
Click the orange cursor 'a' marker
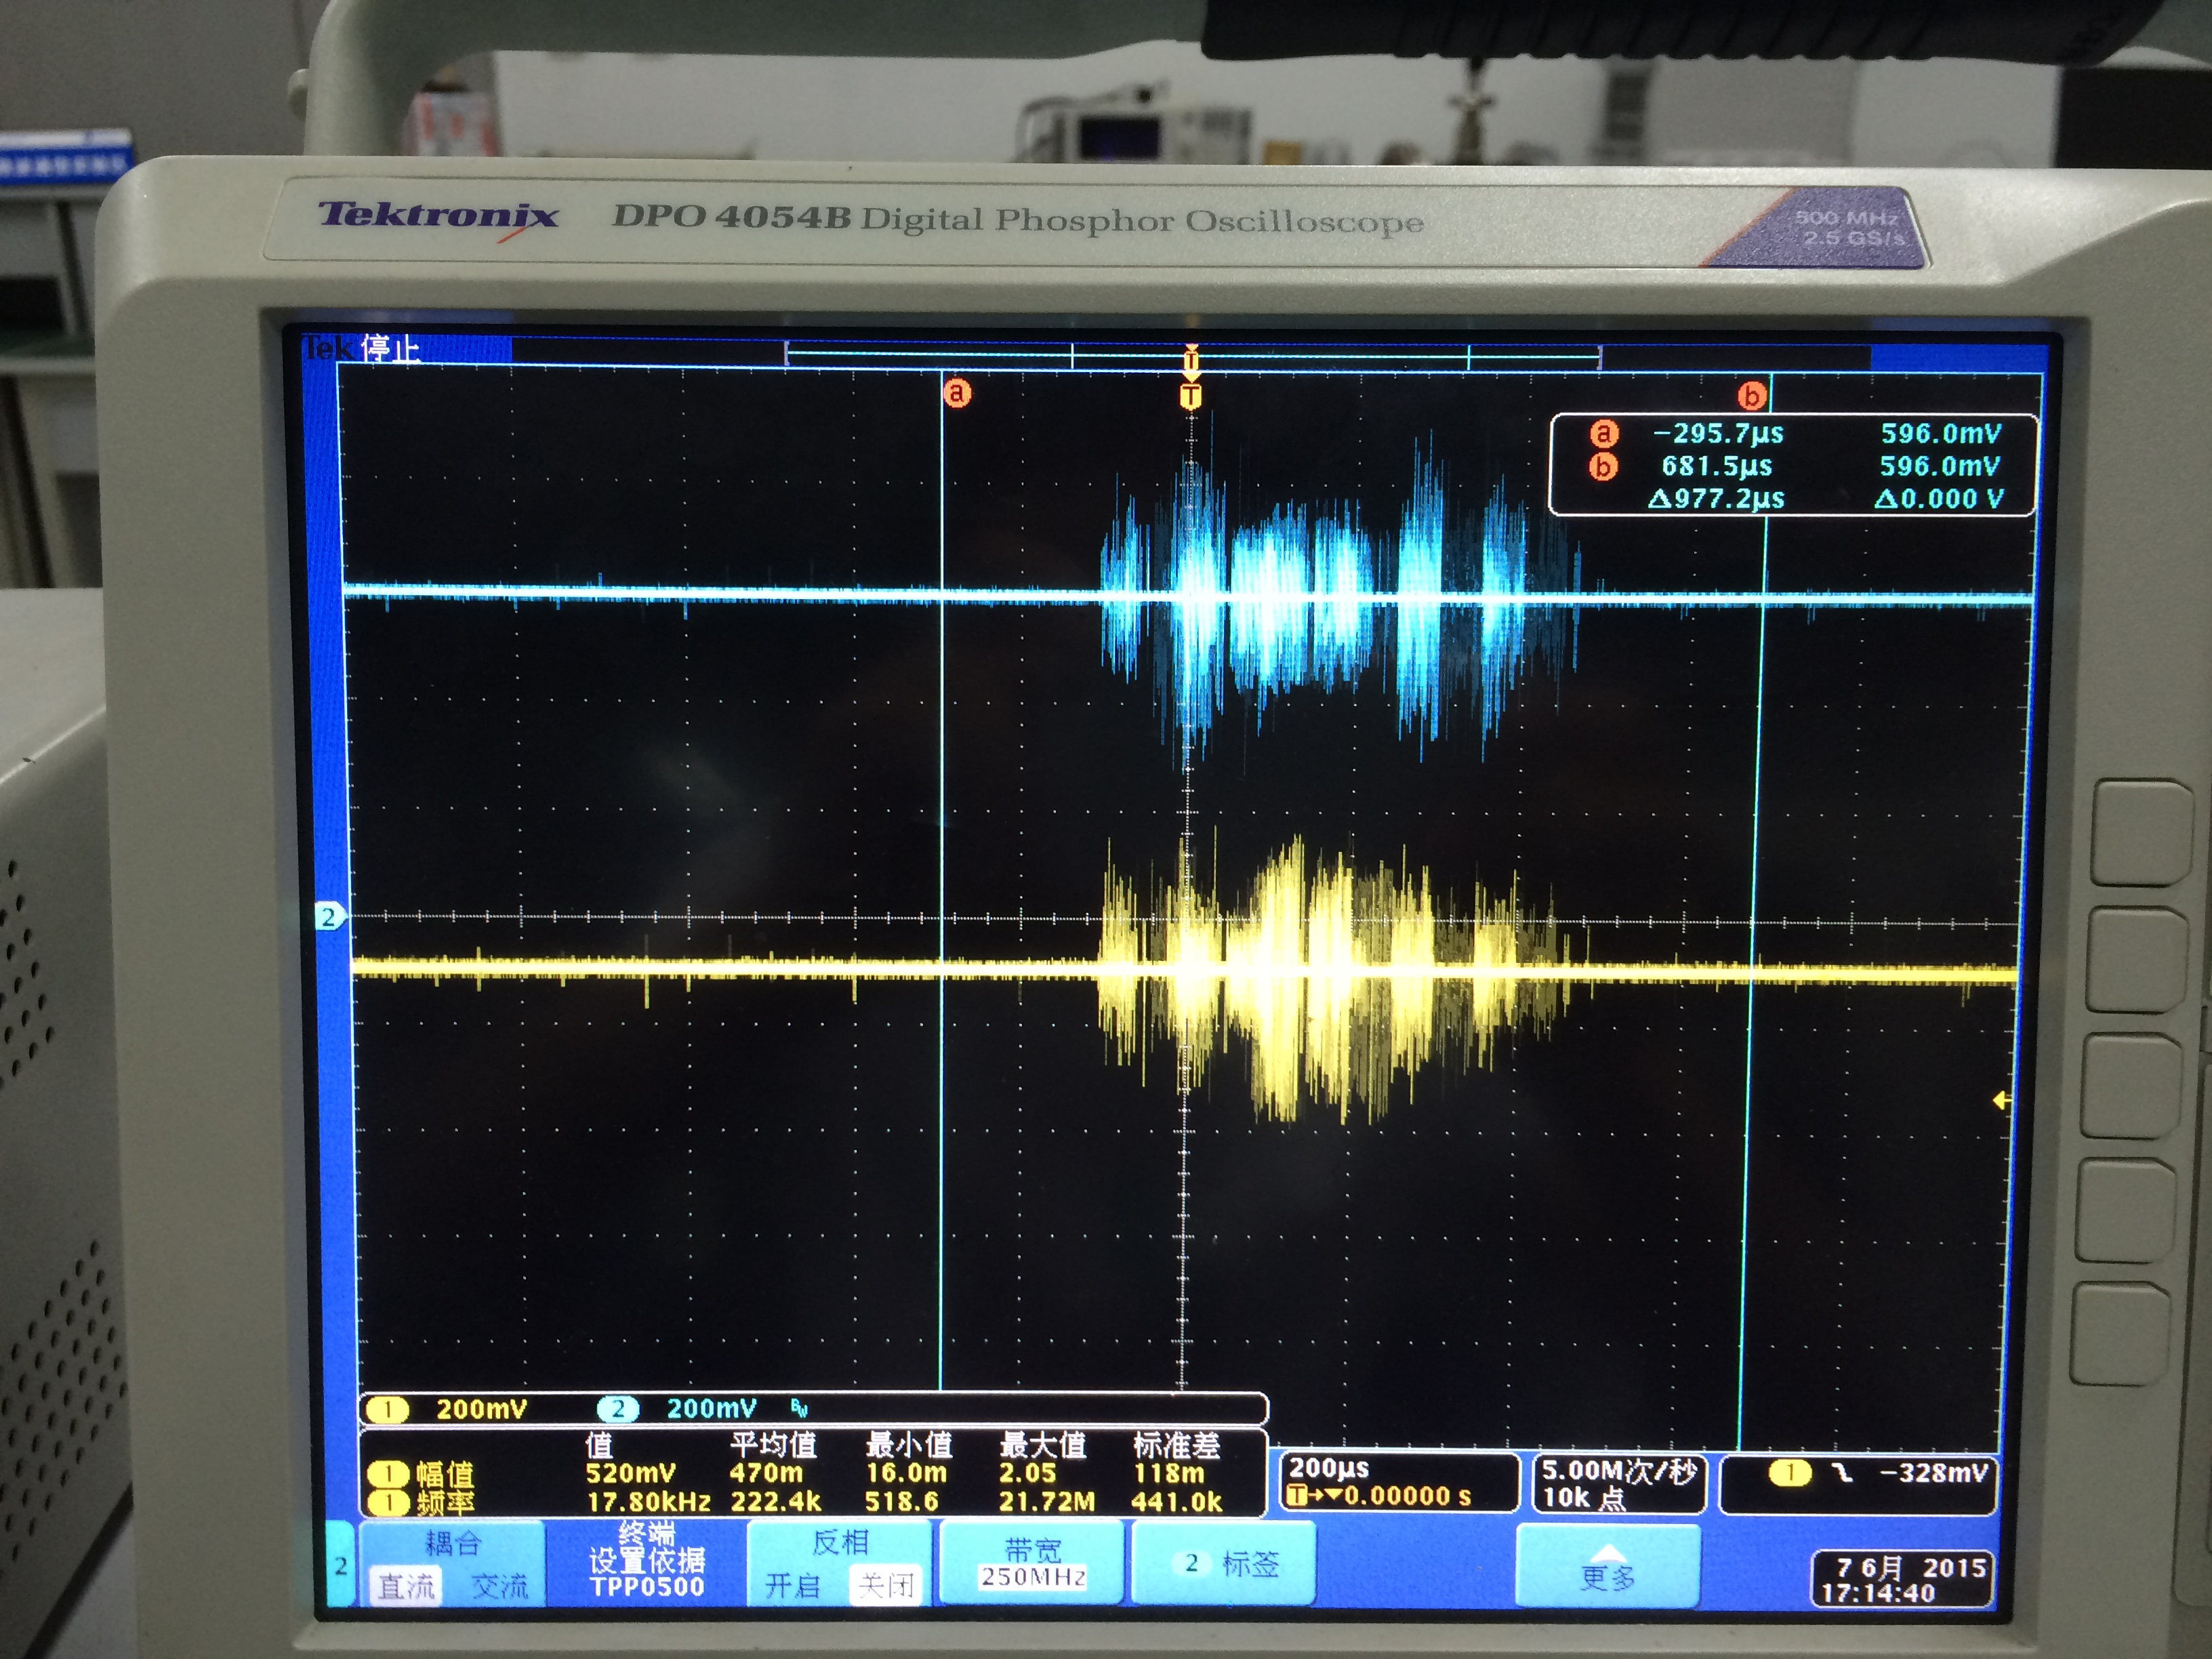click(x=957, y=393)
